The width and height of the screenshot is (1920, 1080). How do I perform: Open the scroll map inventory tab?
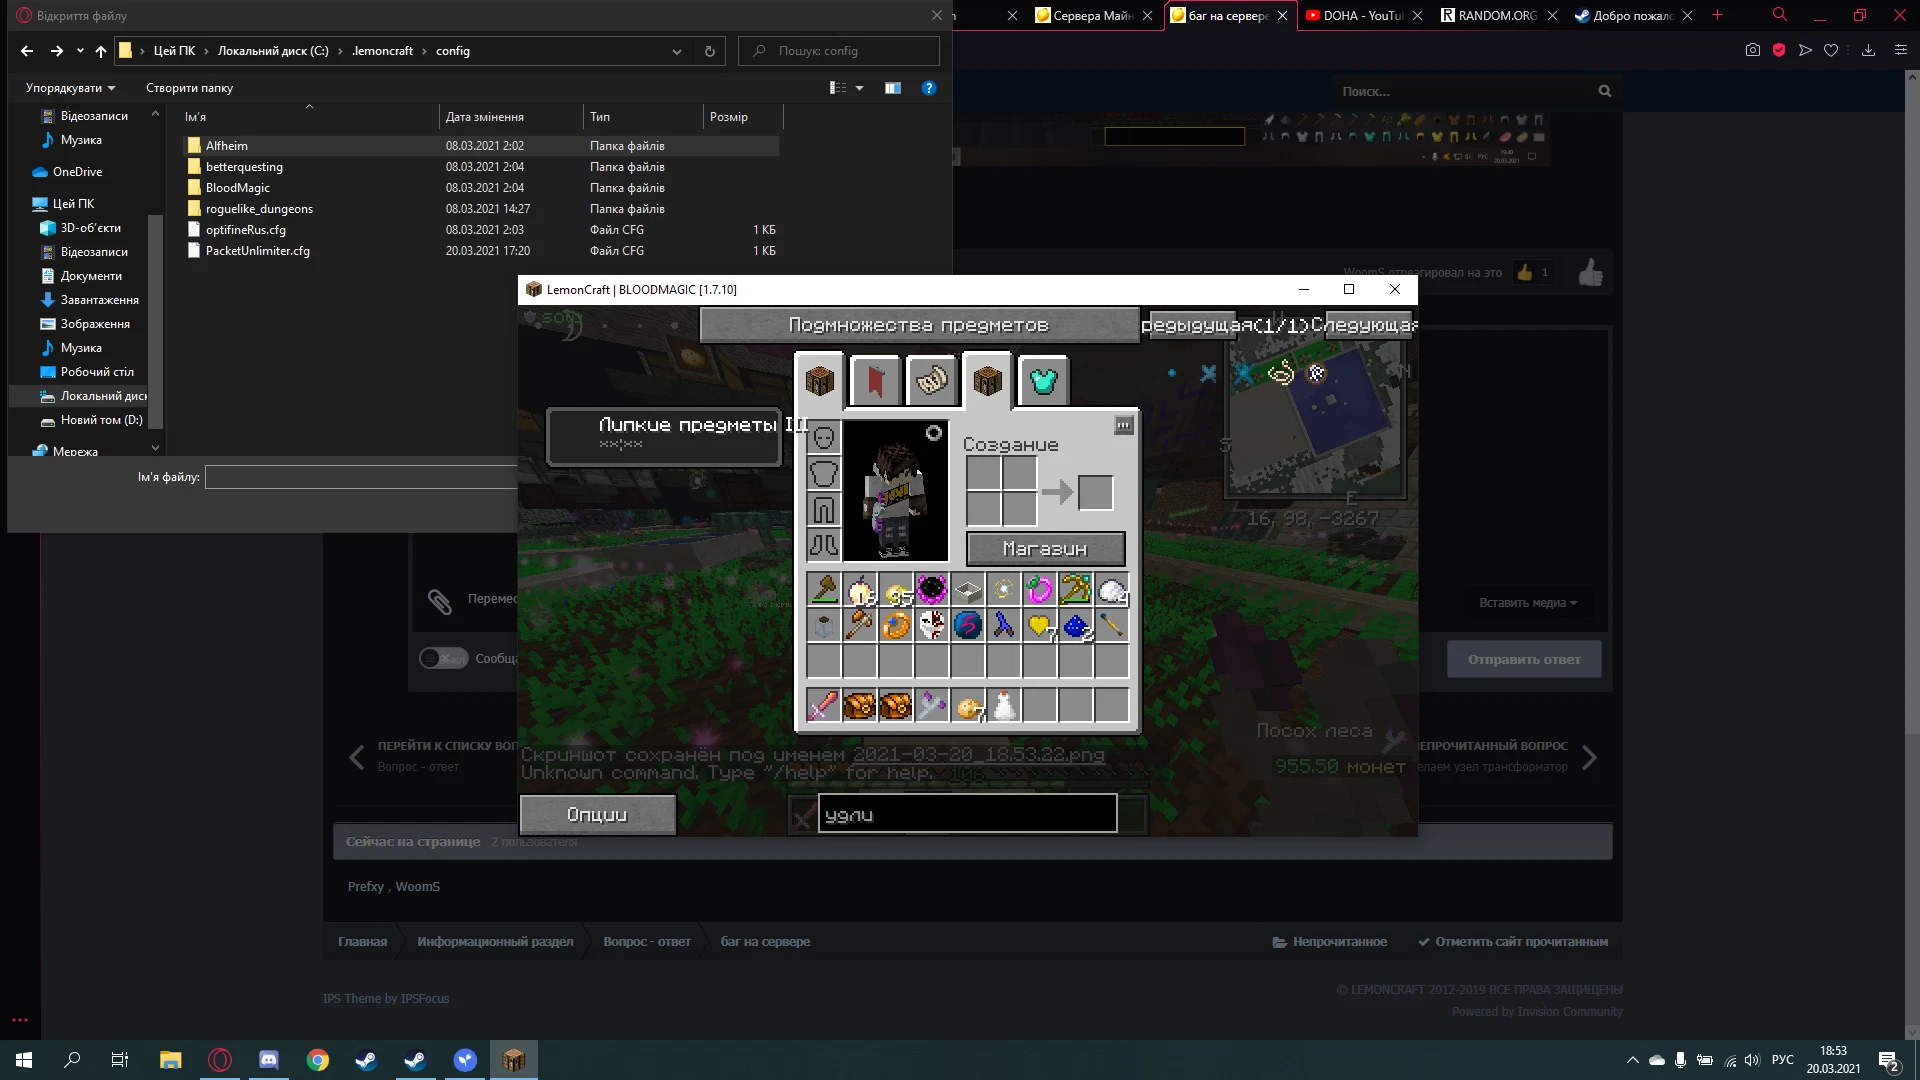coord(932,381)
